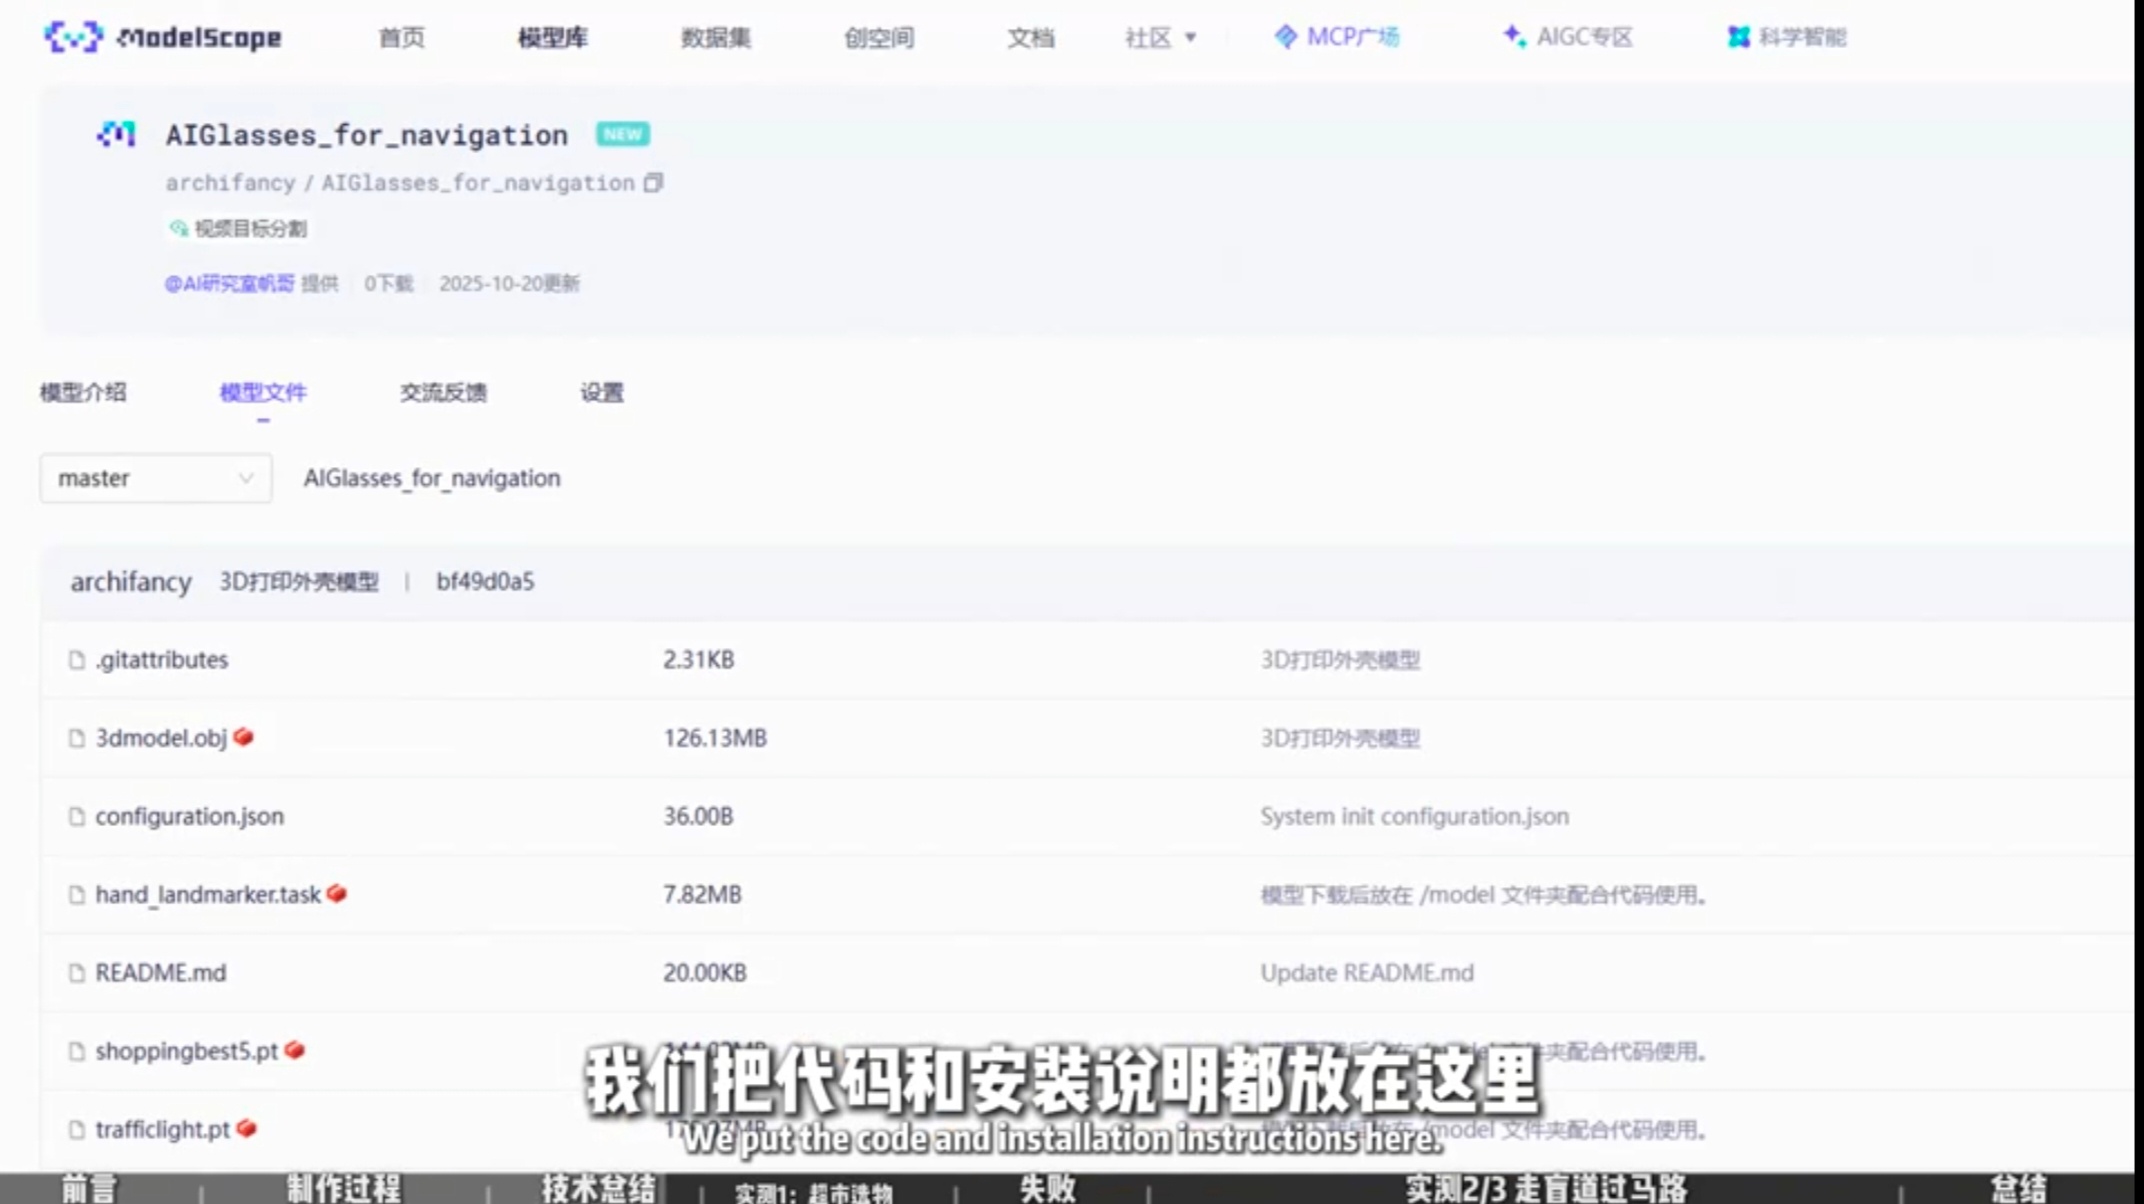
Task: Click the copy icon beside archifancy/AIGlasses_for_navigation
Action: pos(653,183)
